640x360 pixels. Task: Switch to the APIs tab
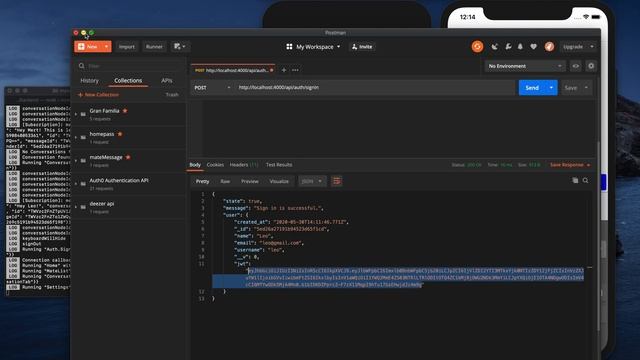[x=167, y=80]
